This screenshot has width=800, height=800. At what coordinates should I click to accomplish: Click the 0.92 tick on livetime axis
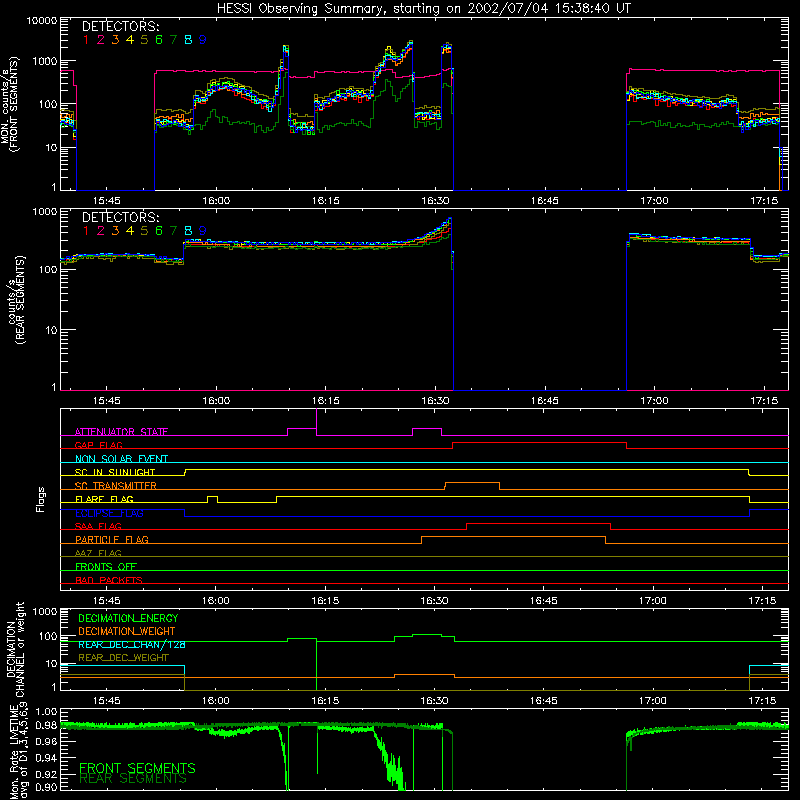[x=46, y=774]
